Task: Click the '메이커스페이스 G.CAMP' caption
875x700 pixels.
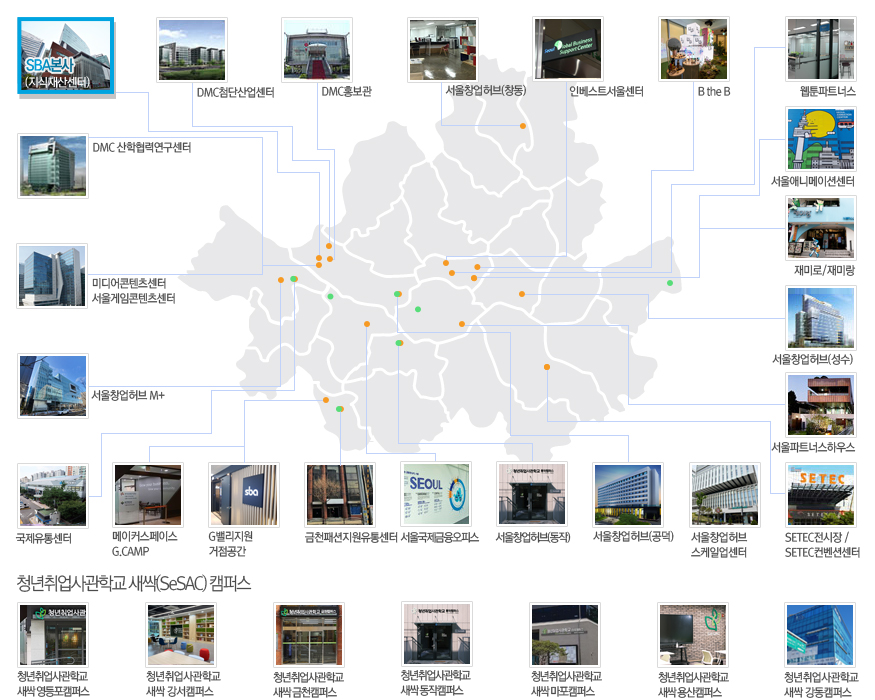Action: [145, 544]
